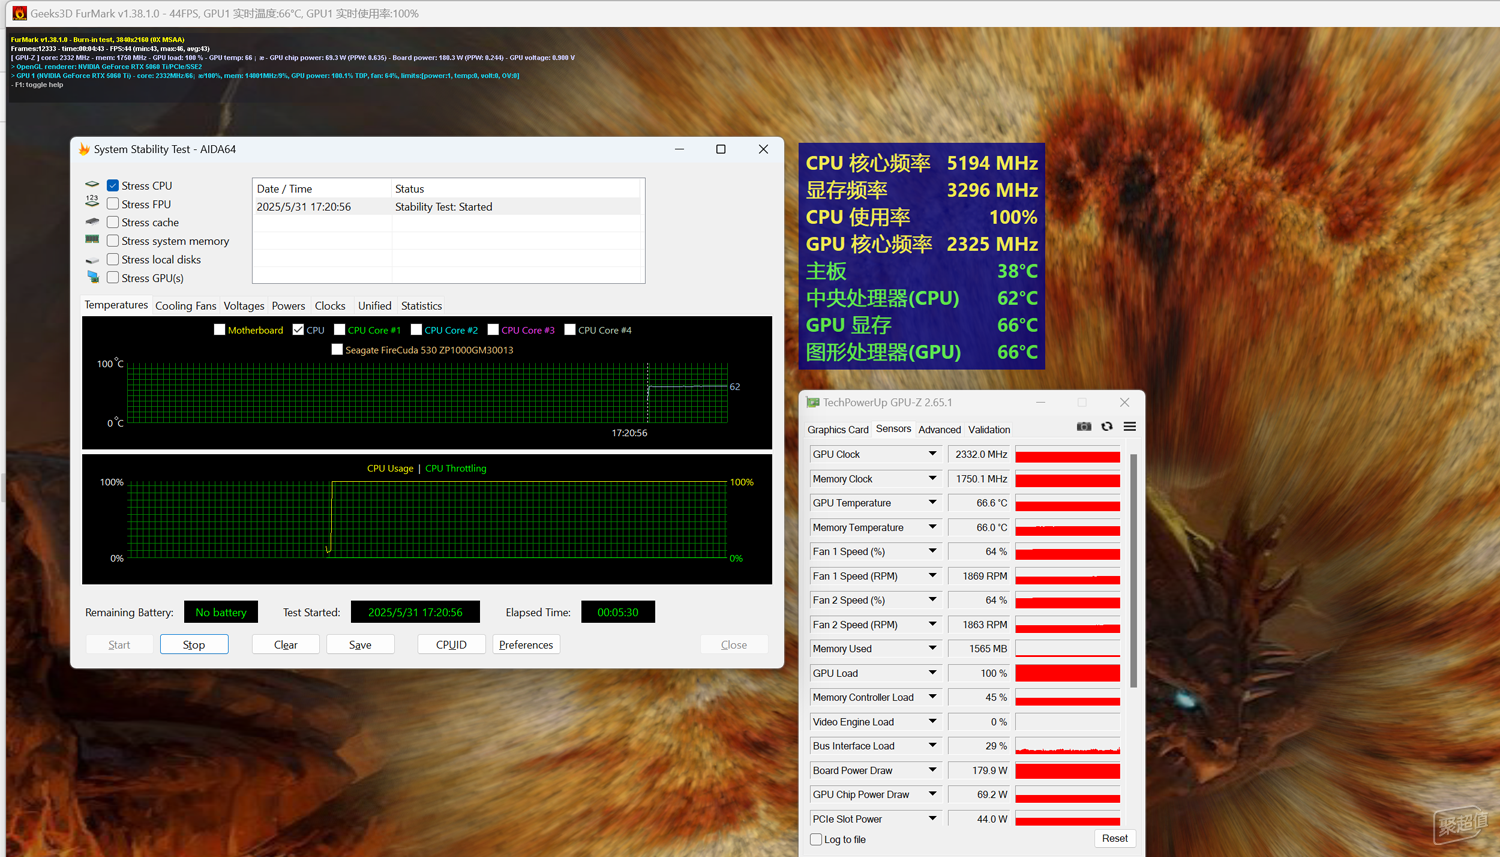The width and height of the screenshot is (1500, 857).
Task: Click the GPU-Z sensors vertical scrollbar
Action: tap(1133, 570)
